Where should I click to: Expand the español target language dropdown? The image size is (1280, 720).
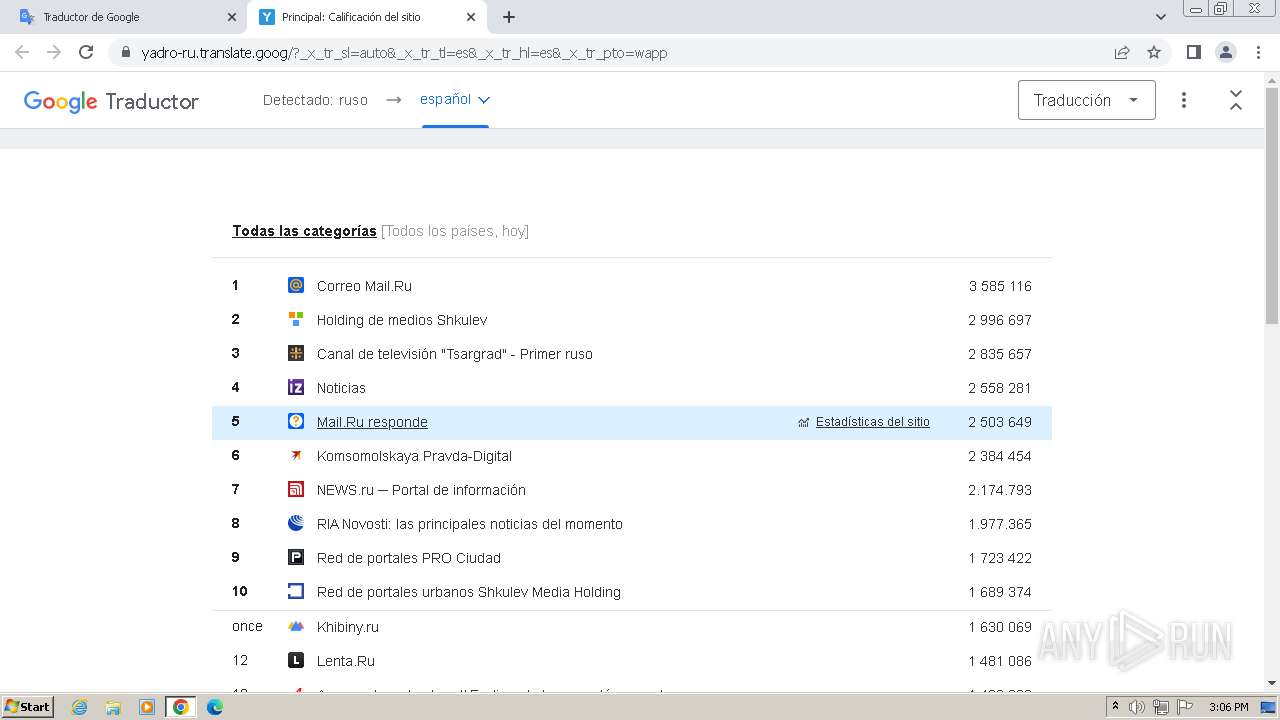tap(455, 99)
